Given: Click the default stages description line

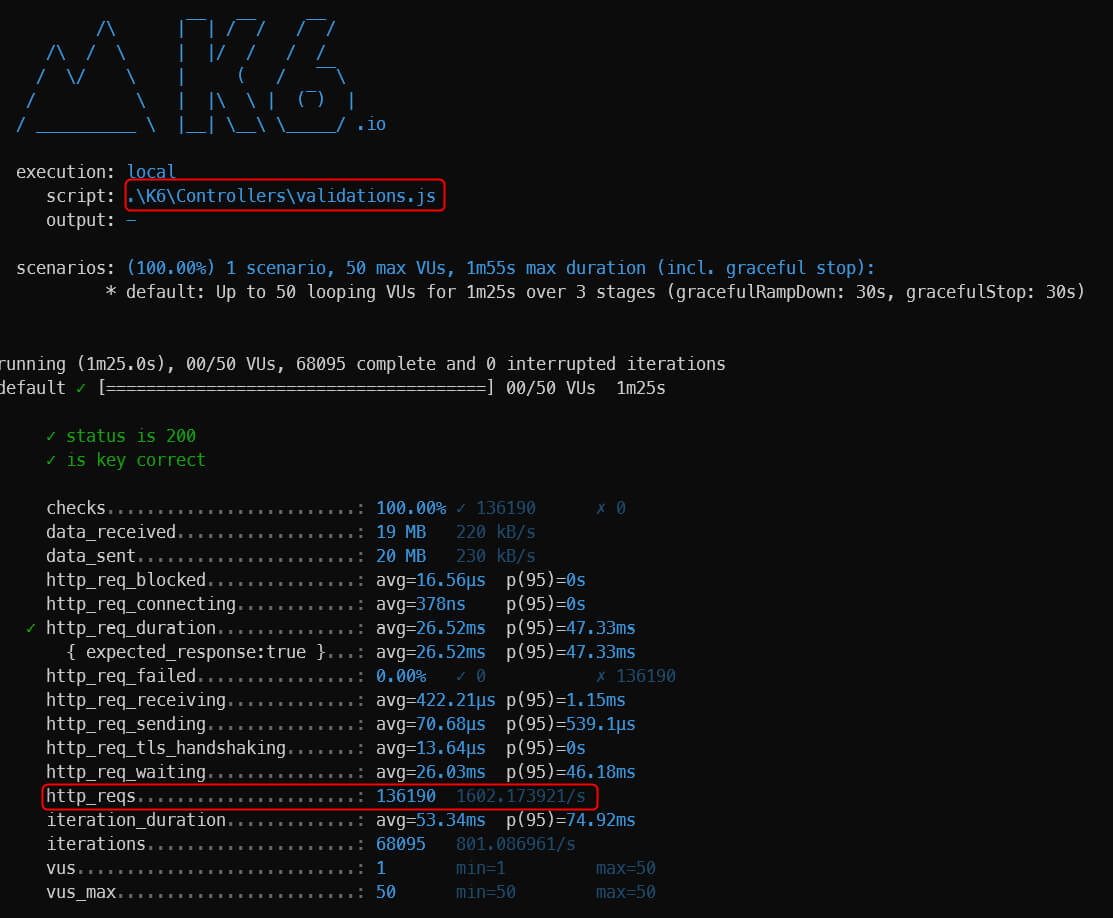Looking at the screenshot, I should [595, 292].
